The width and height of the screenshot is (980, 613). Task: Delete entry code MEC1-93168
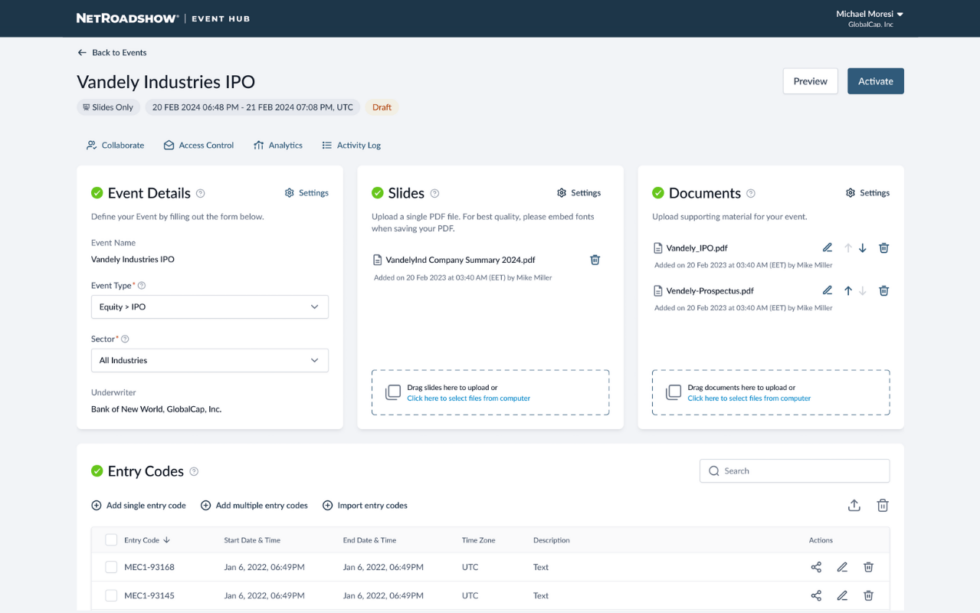coord(868,567)
